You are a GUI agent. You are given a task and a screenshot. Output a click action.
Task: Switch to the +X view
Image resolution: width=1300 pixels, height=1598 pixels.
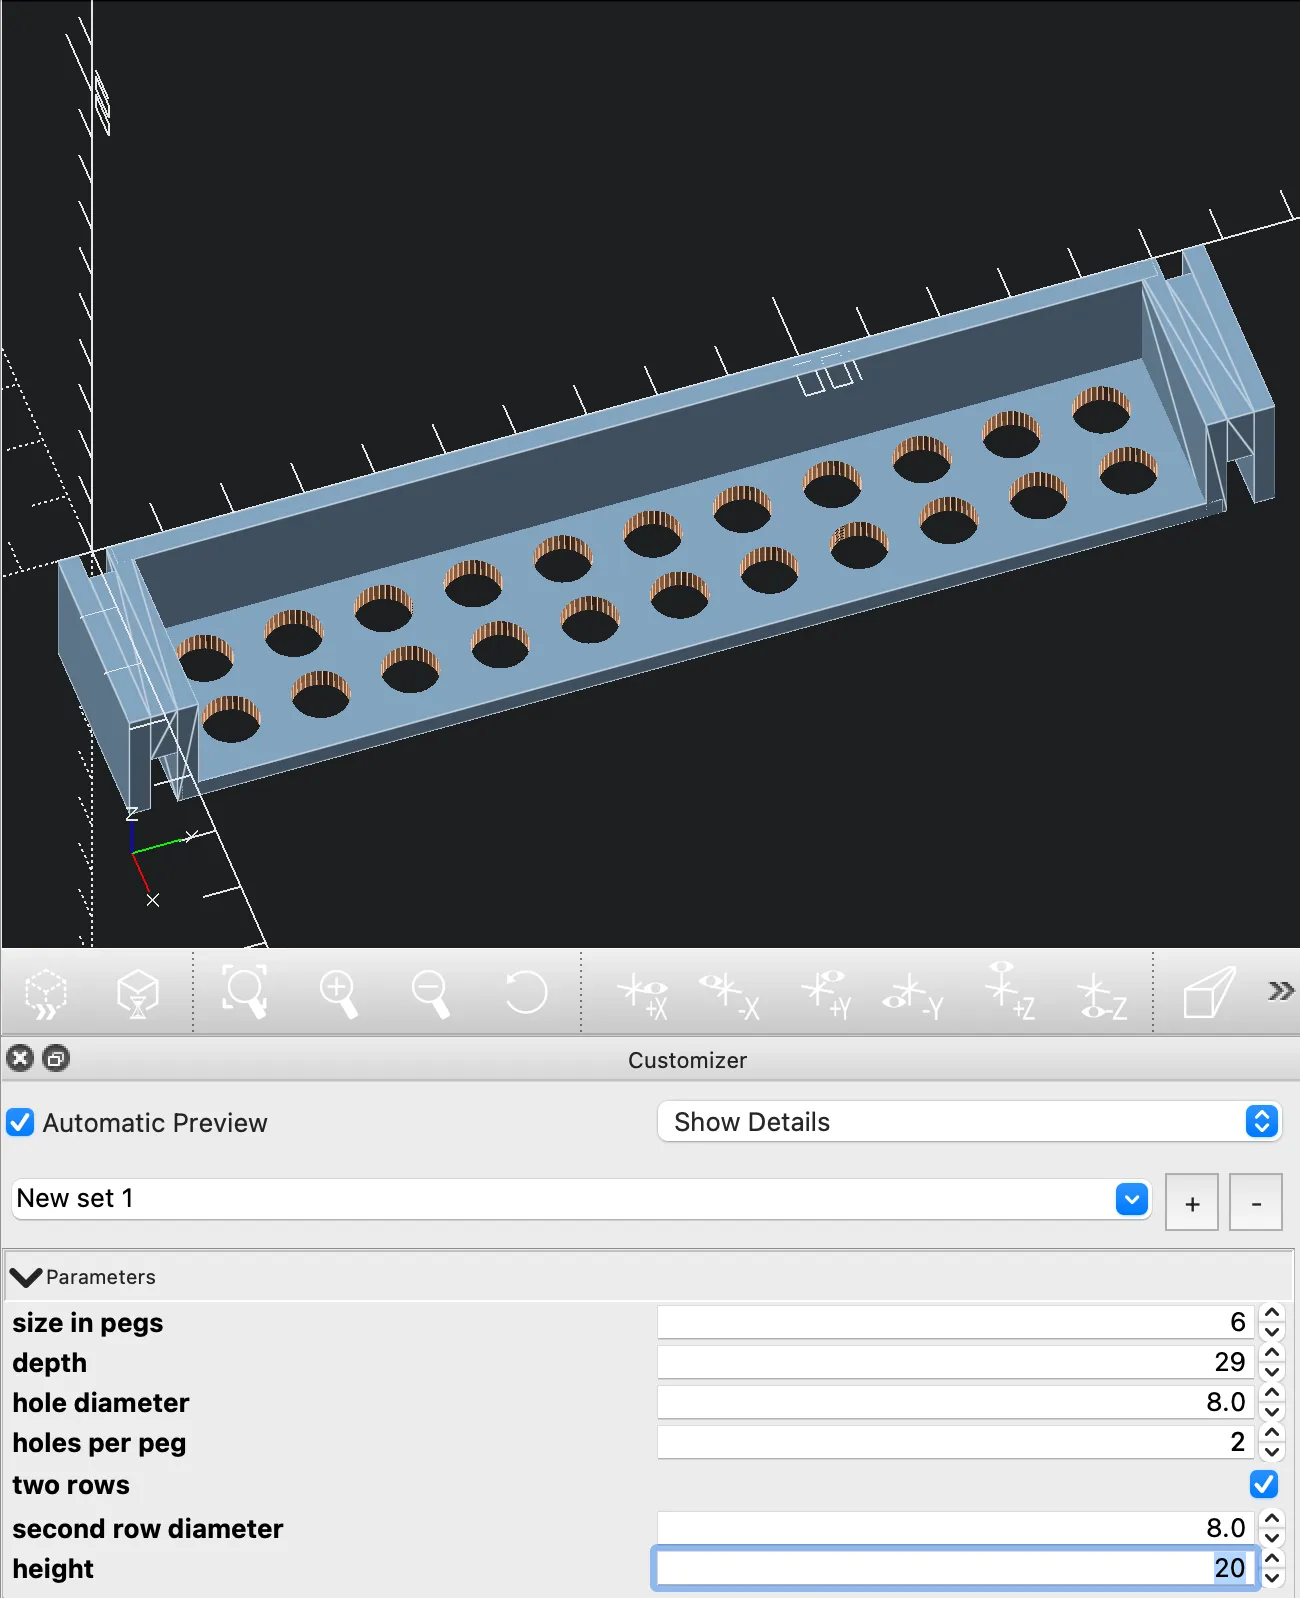point(643,996)
